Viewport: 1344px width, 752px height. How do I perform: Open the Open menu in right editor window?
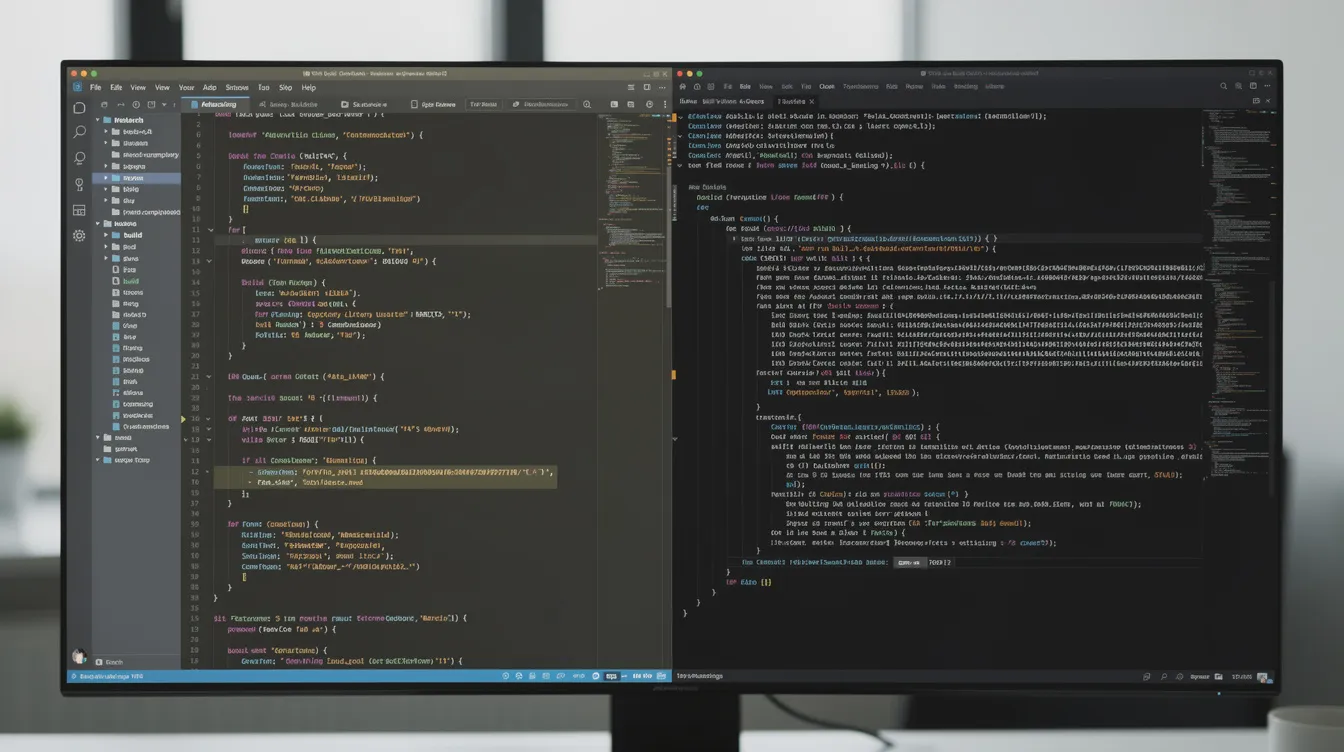826,87
